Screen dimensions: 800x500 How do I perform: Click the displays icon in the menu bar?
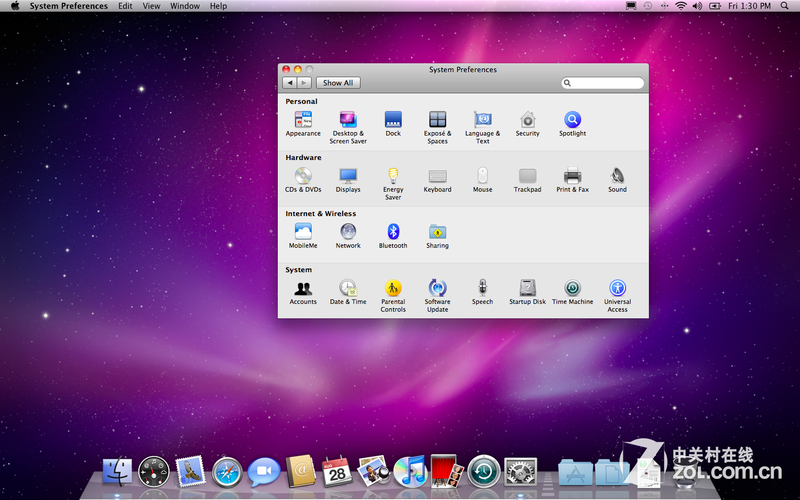click(x=631, y=6)
